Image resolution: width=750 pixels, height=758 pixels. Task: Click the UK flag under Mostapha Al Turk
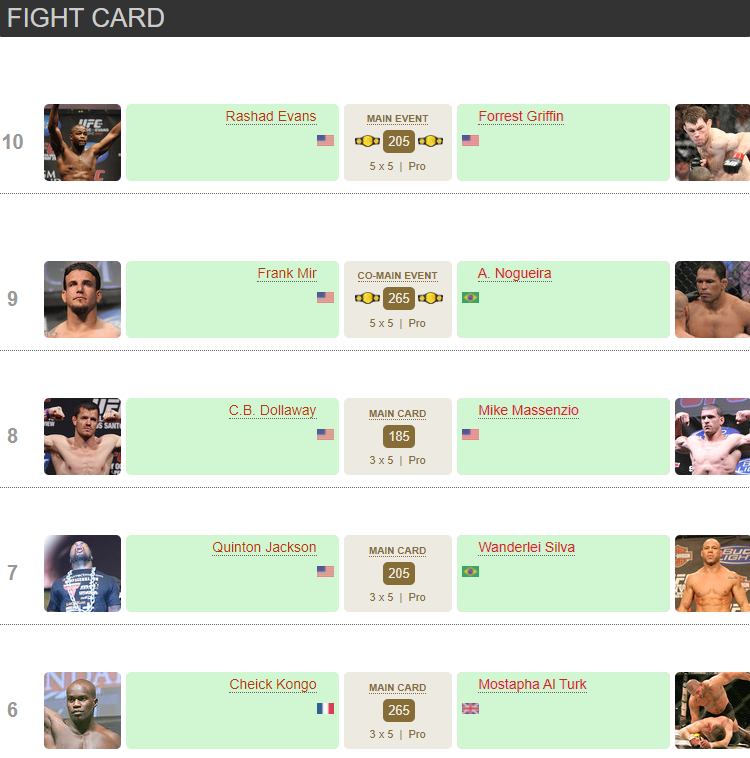coord(470,708)
